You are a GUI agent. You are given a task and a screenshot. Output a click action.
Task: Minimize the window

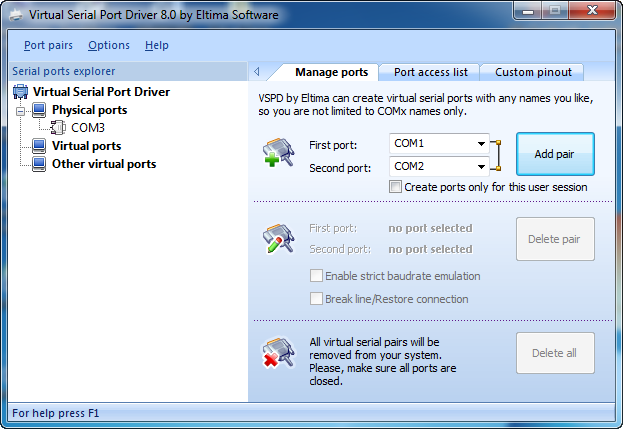528,11
